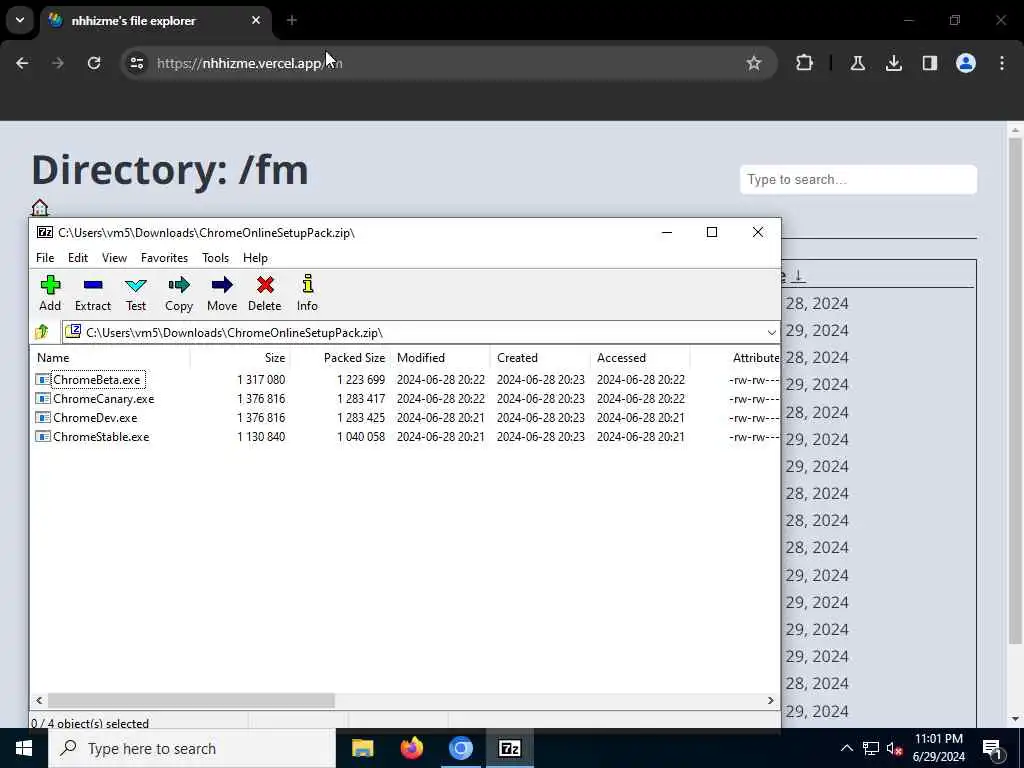Switch to nhhizme's file explorer tab
Image resolution: width=1024 pixels, height=768 pixels.
point(155,21)
